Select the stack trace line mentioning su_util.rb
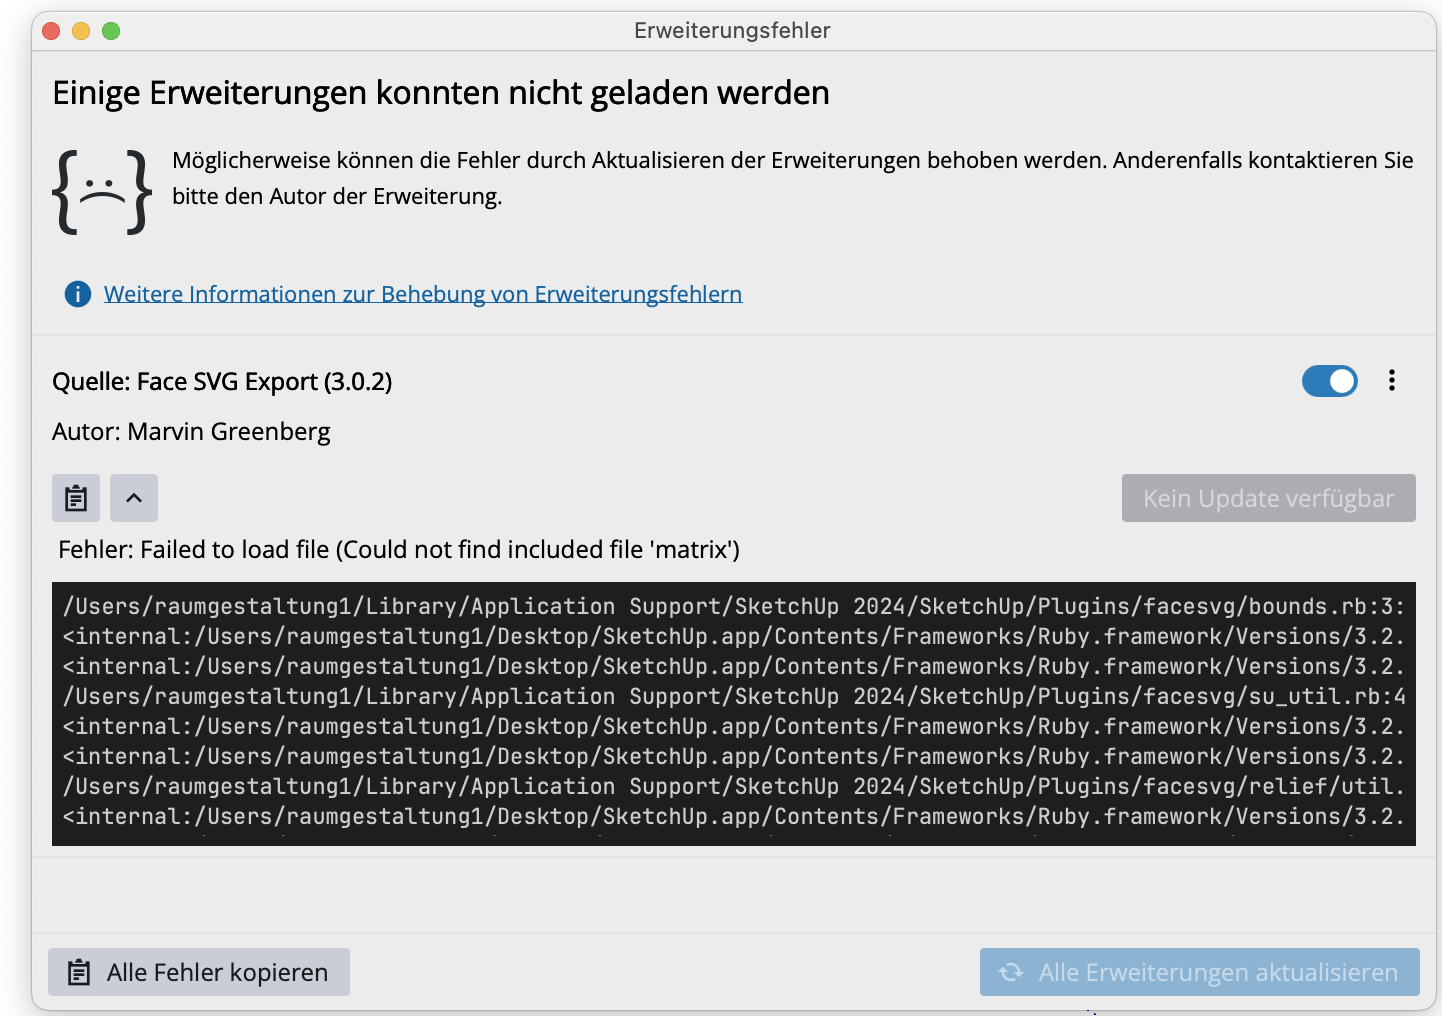 (733, 697)
